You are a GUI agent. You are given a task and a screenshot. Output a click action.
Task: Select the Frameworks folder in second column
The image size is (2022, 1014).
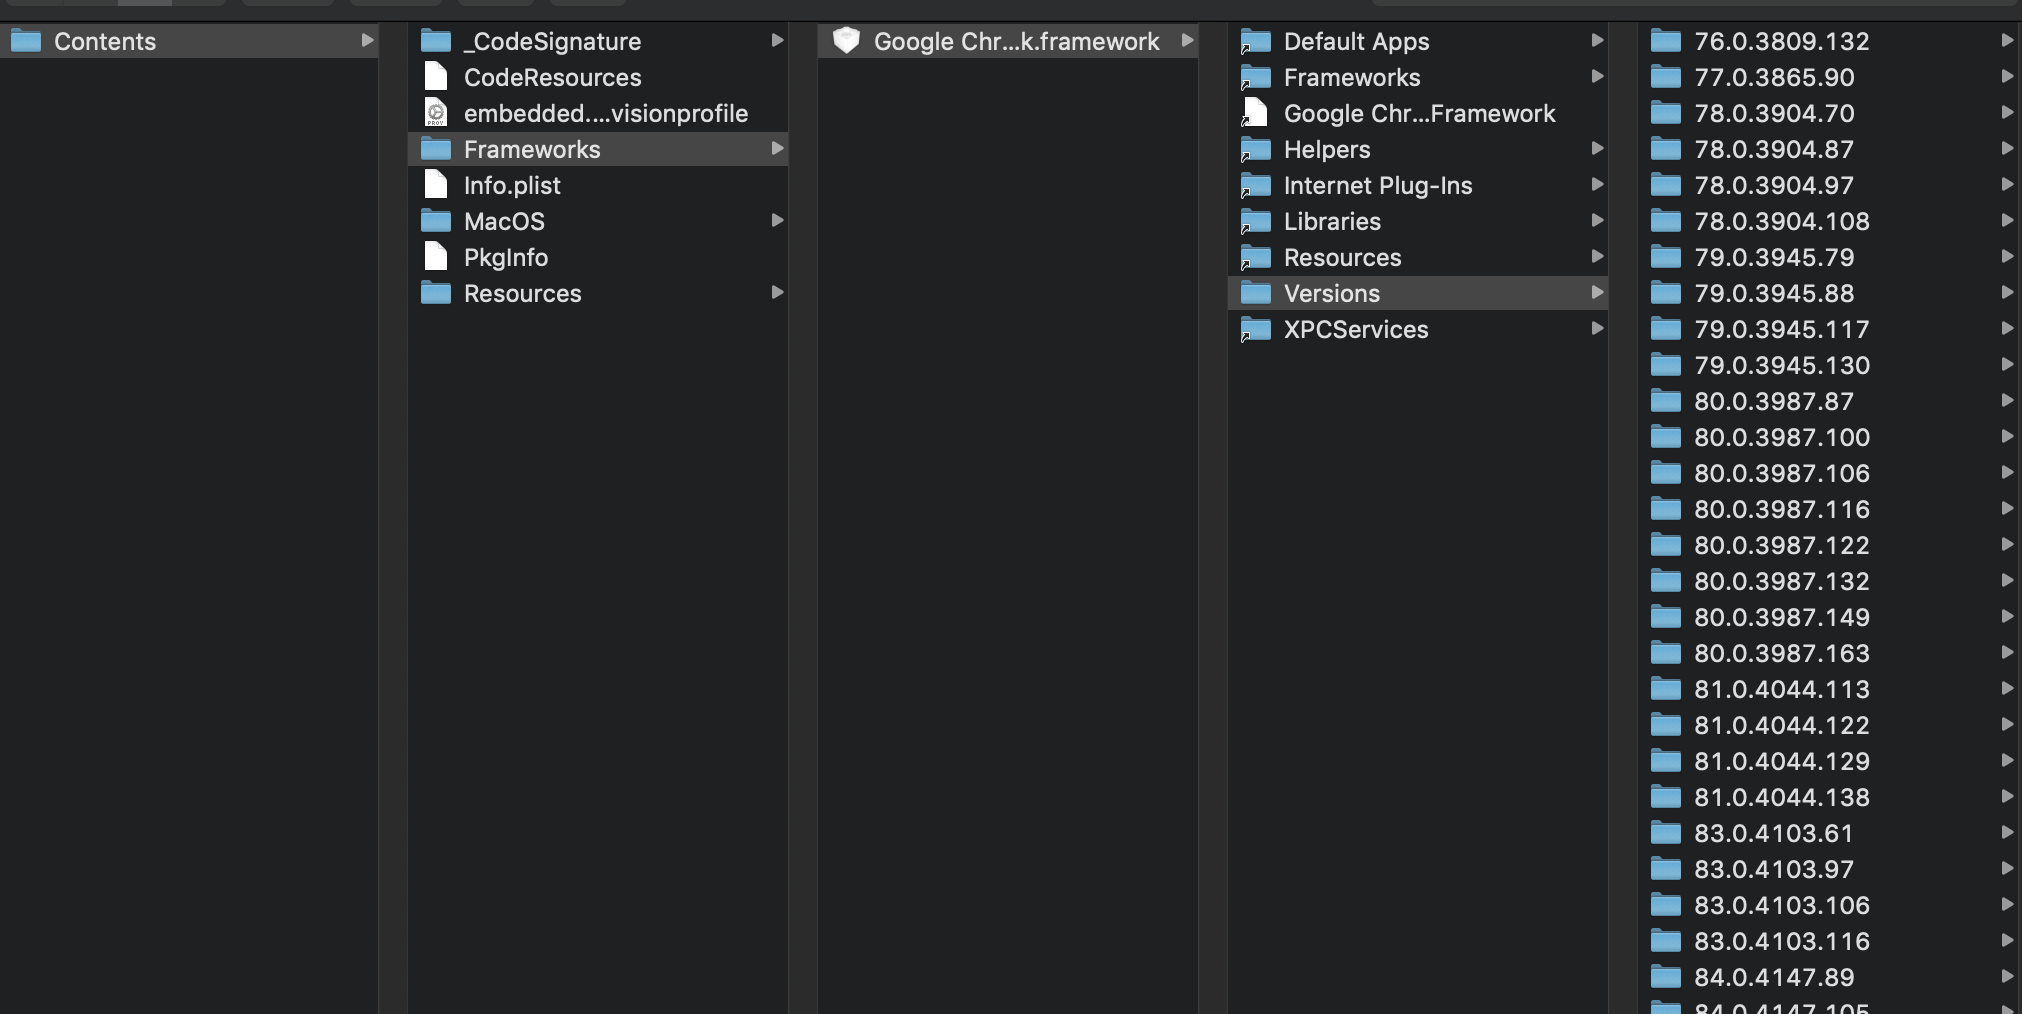click(x=598, y=149)
